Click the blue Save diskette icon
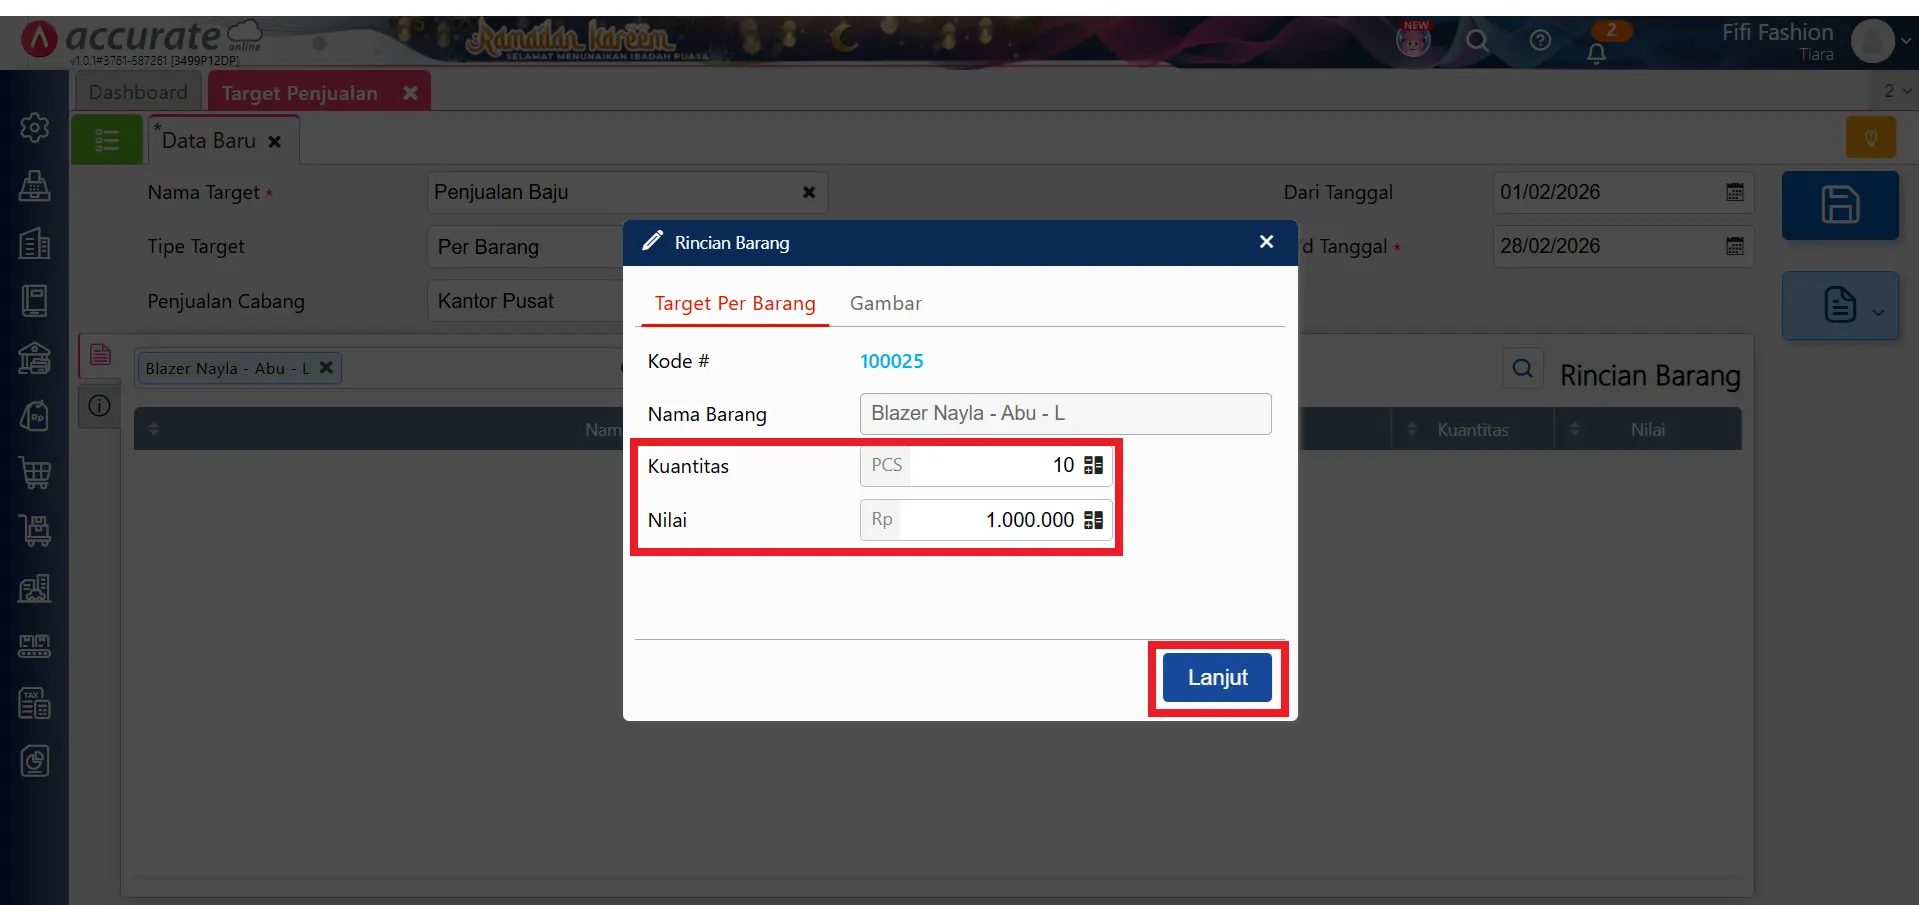Viewport: 1919px width, 905px height. tap(1839, 205)
